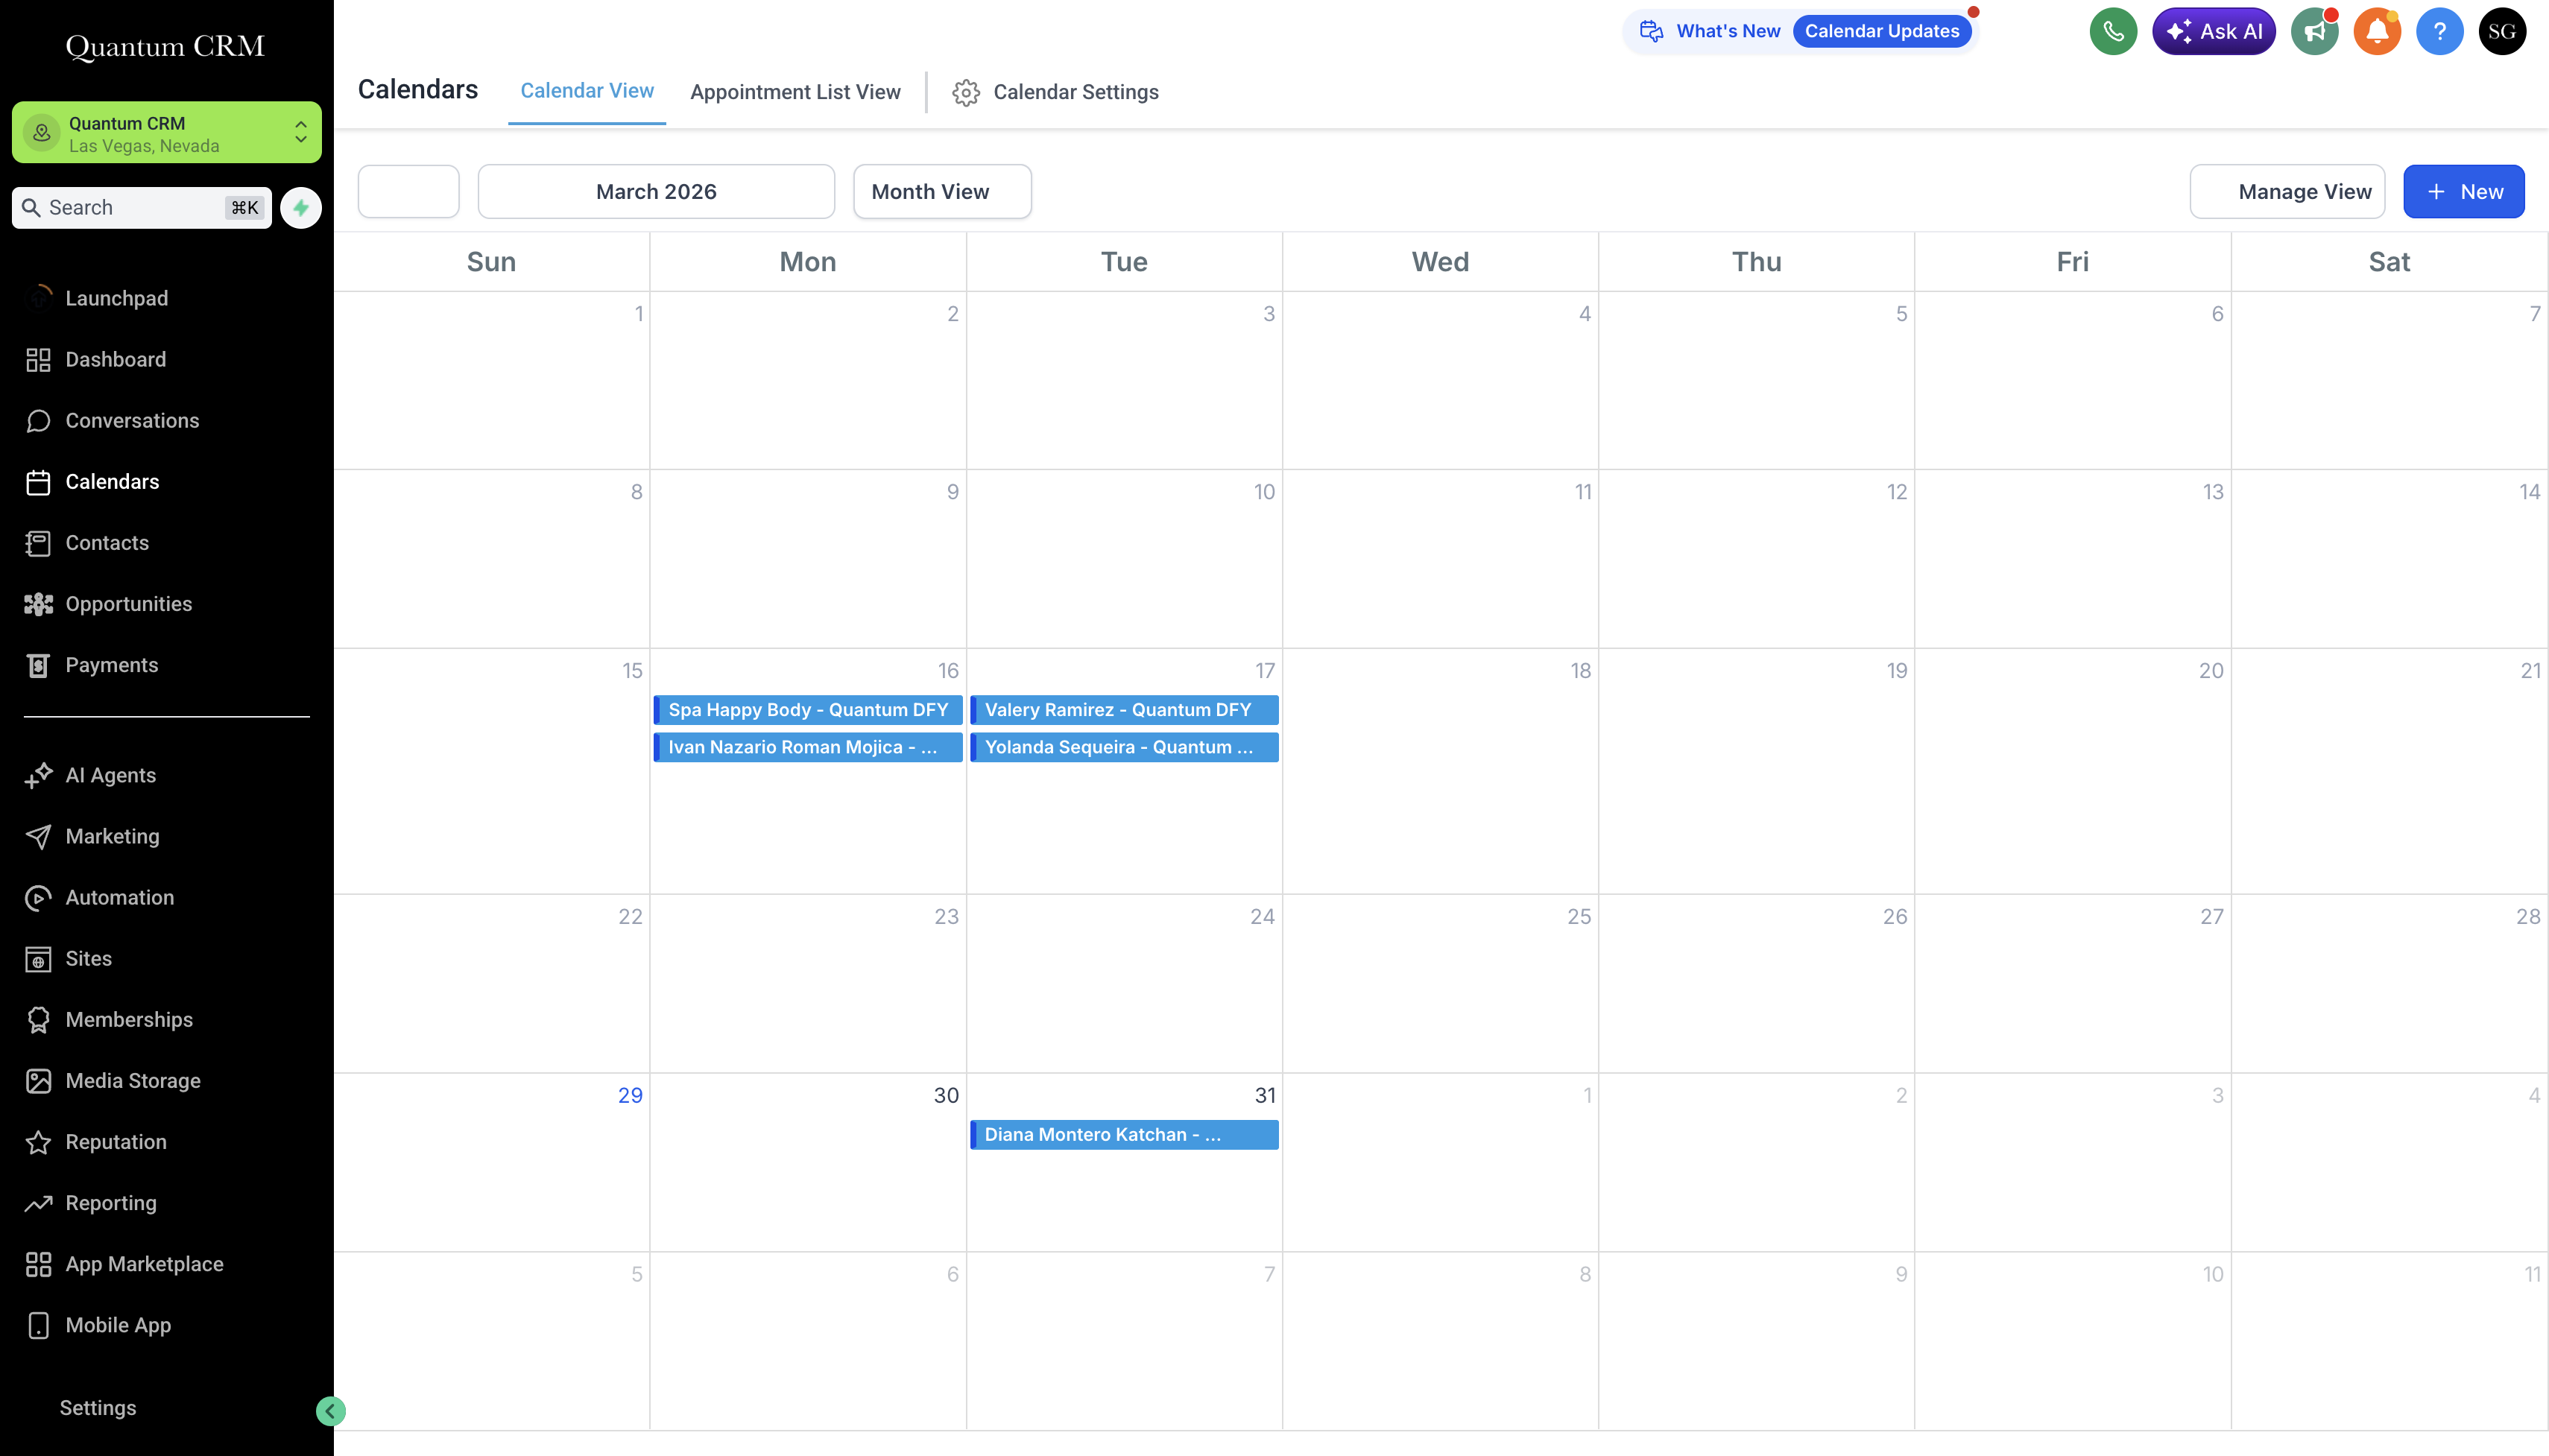Open the orange notifications bell
The image size is (2549, 1456).
pos(2377,32)
